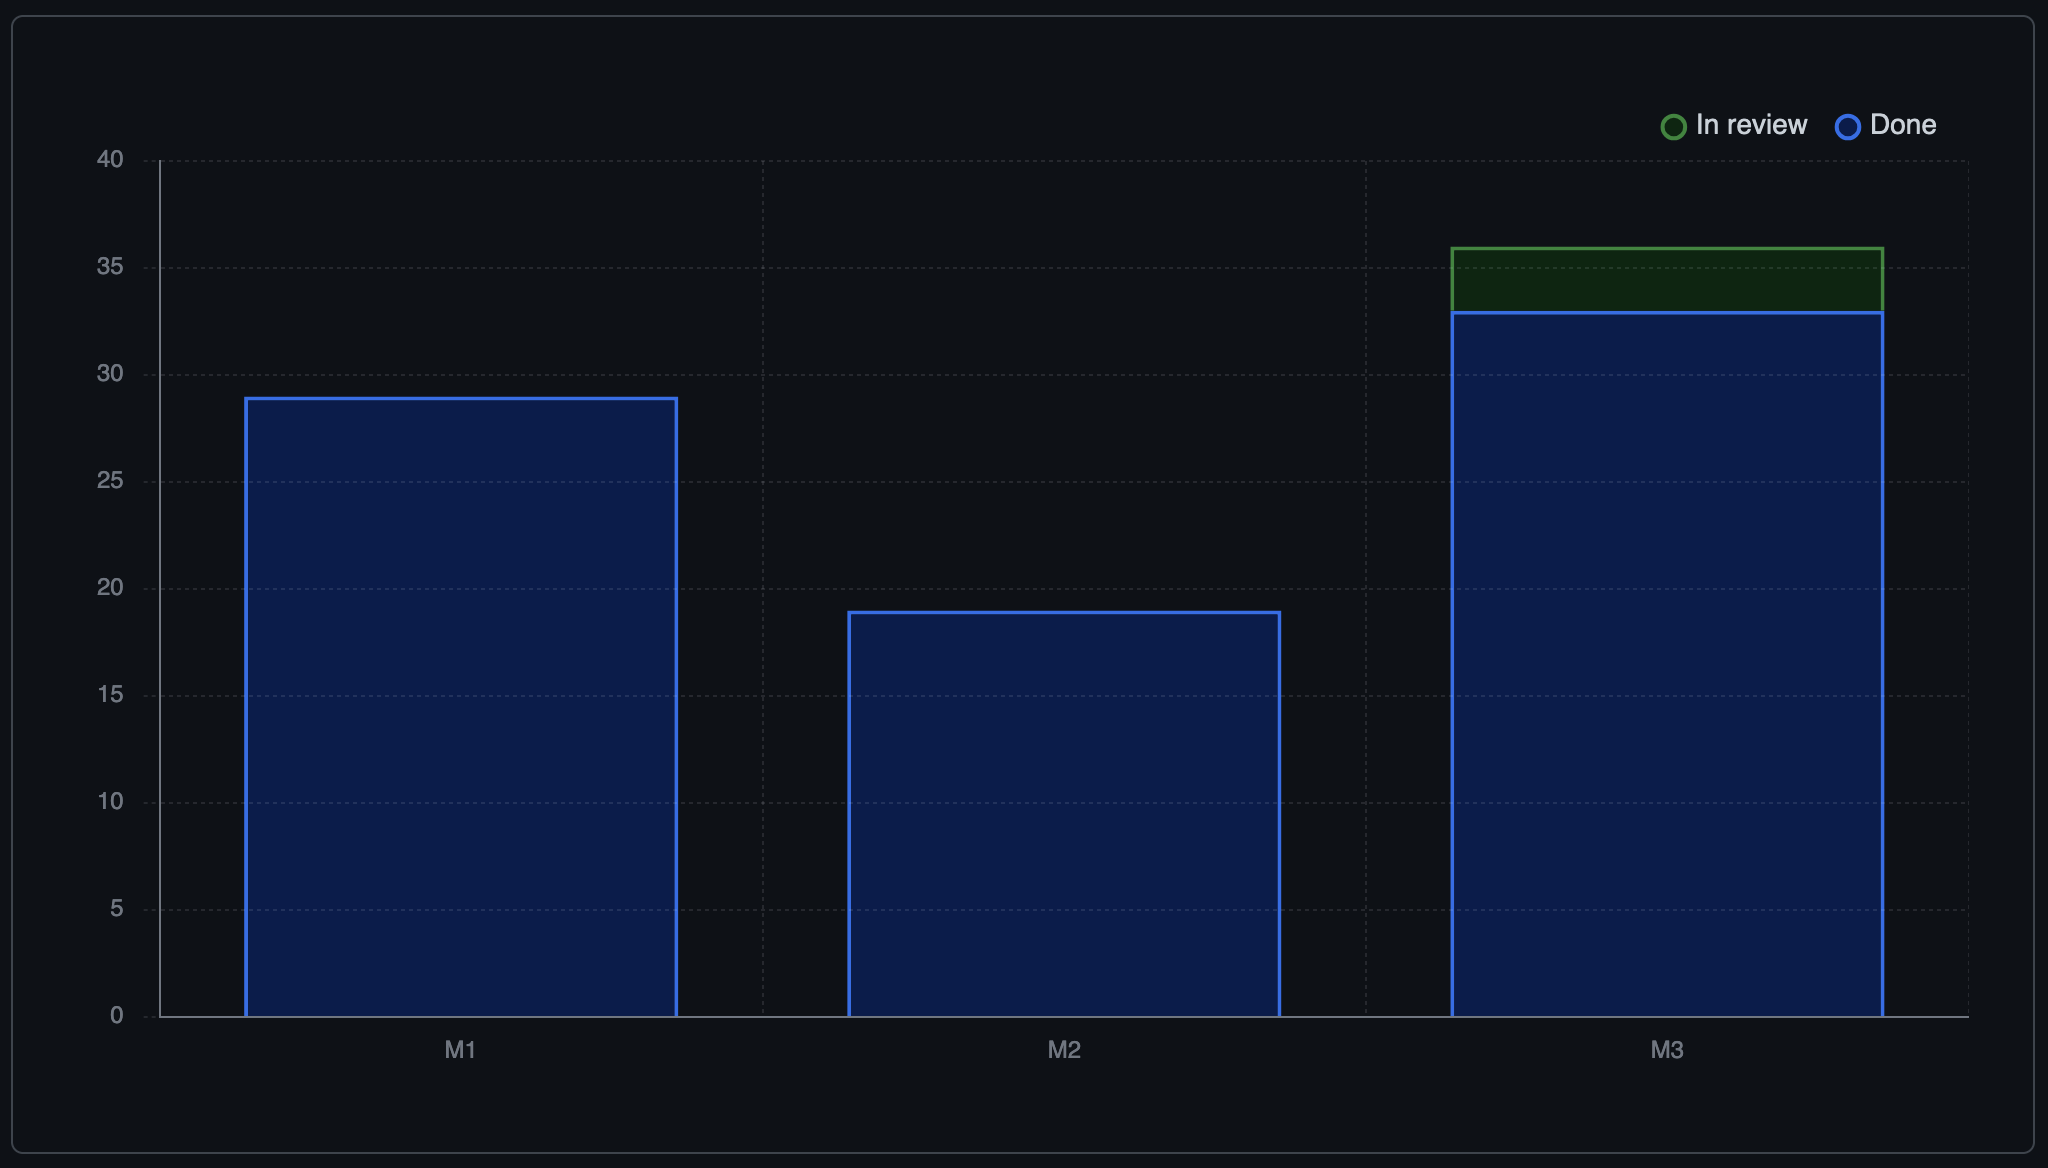This screenshot has height=1168, width=2048.
Task: Select the M3 Done blue bar
Action: (x=1667, y=664)
